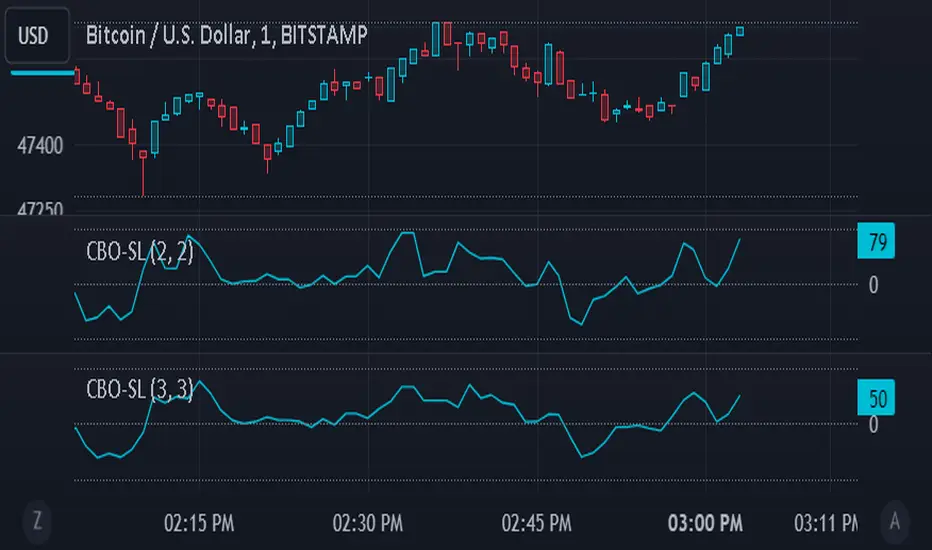Click the cyan 50 value label
This screenshot has height=550, width=932.
pyautogui.click(x=876, y=398)
